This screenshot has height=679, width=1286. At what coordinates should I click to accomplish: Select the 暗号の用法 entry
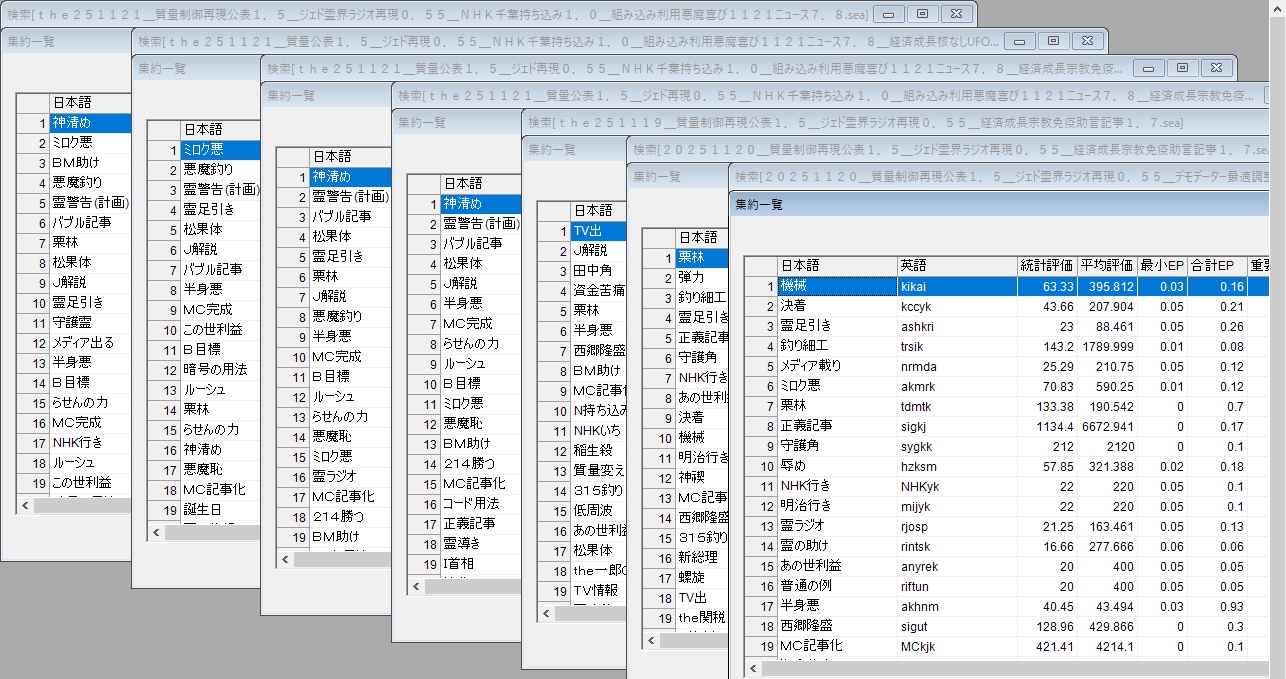pyautogui.click(x=213, y=370)
